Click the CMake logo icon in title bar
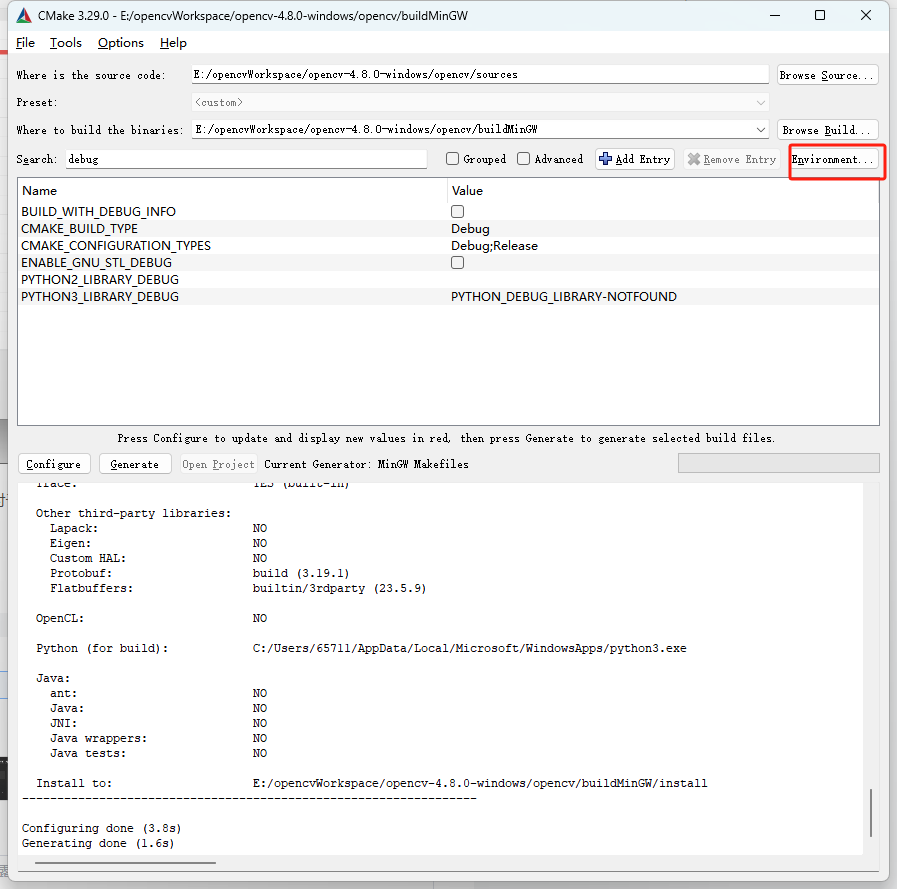The width and height of the screenshot is (897, 889). pyautogui.click(x=24, y=15)
